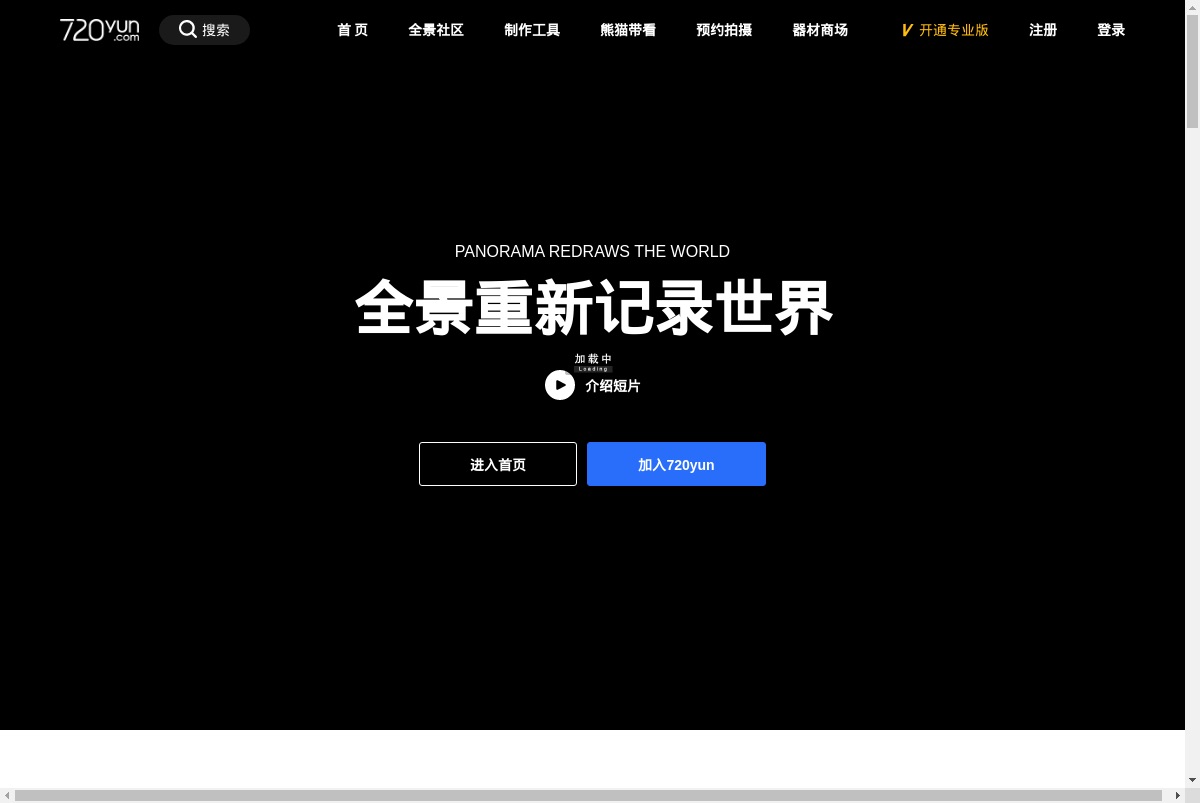Viewport: 1200px width, 803px height.
Task: Click the PANORAMA REDRAWS THE WORLD text
Action: coord(592,252)
